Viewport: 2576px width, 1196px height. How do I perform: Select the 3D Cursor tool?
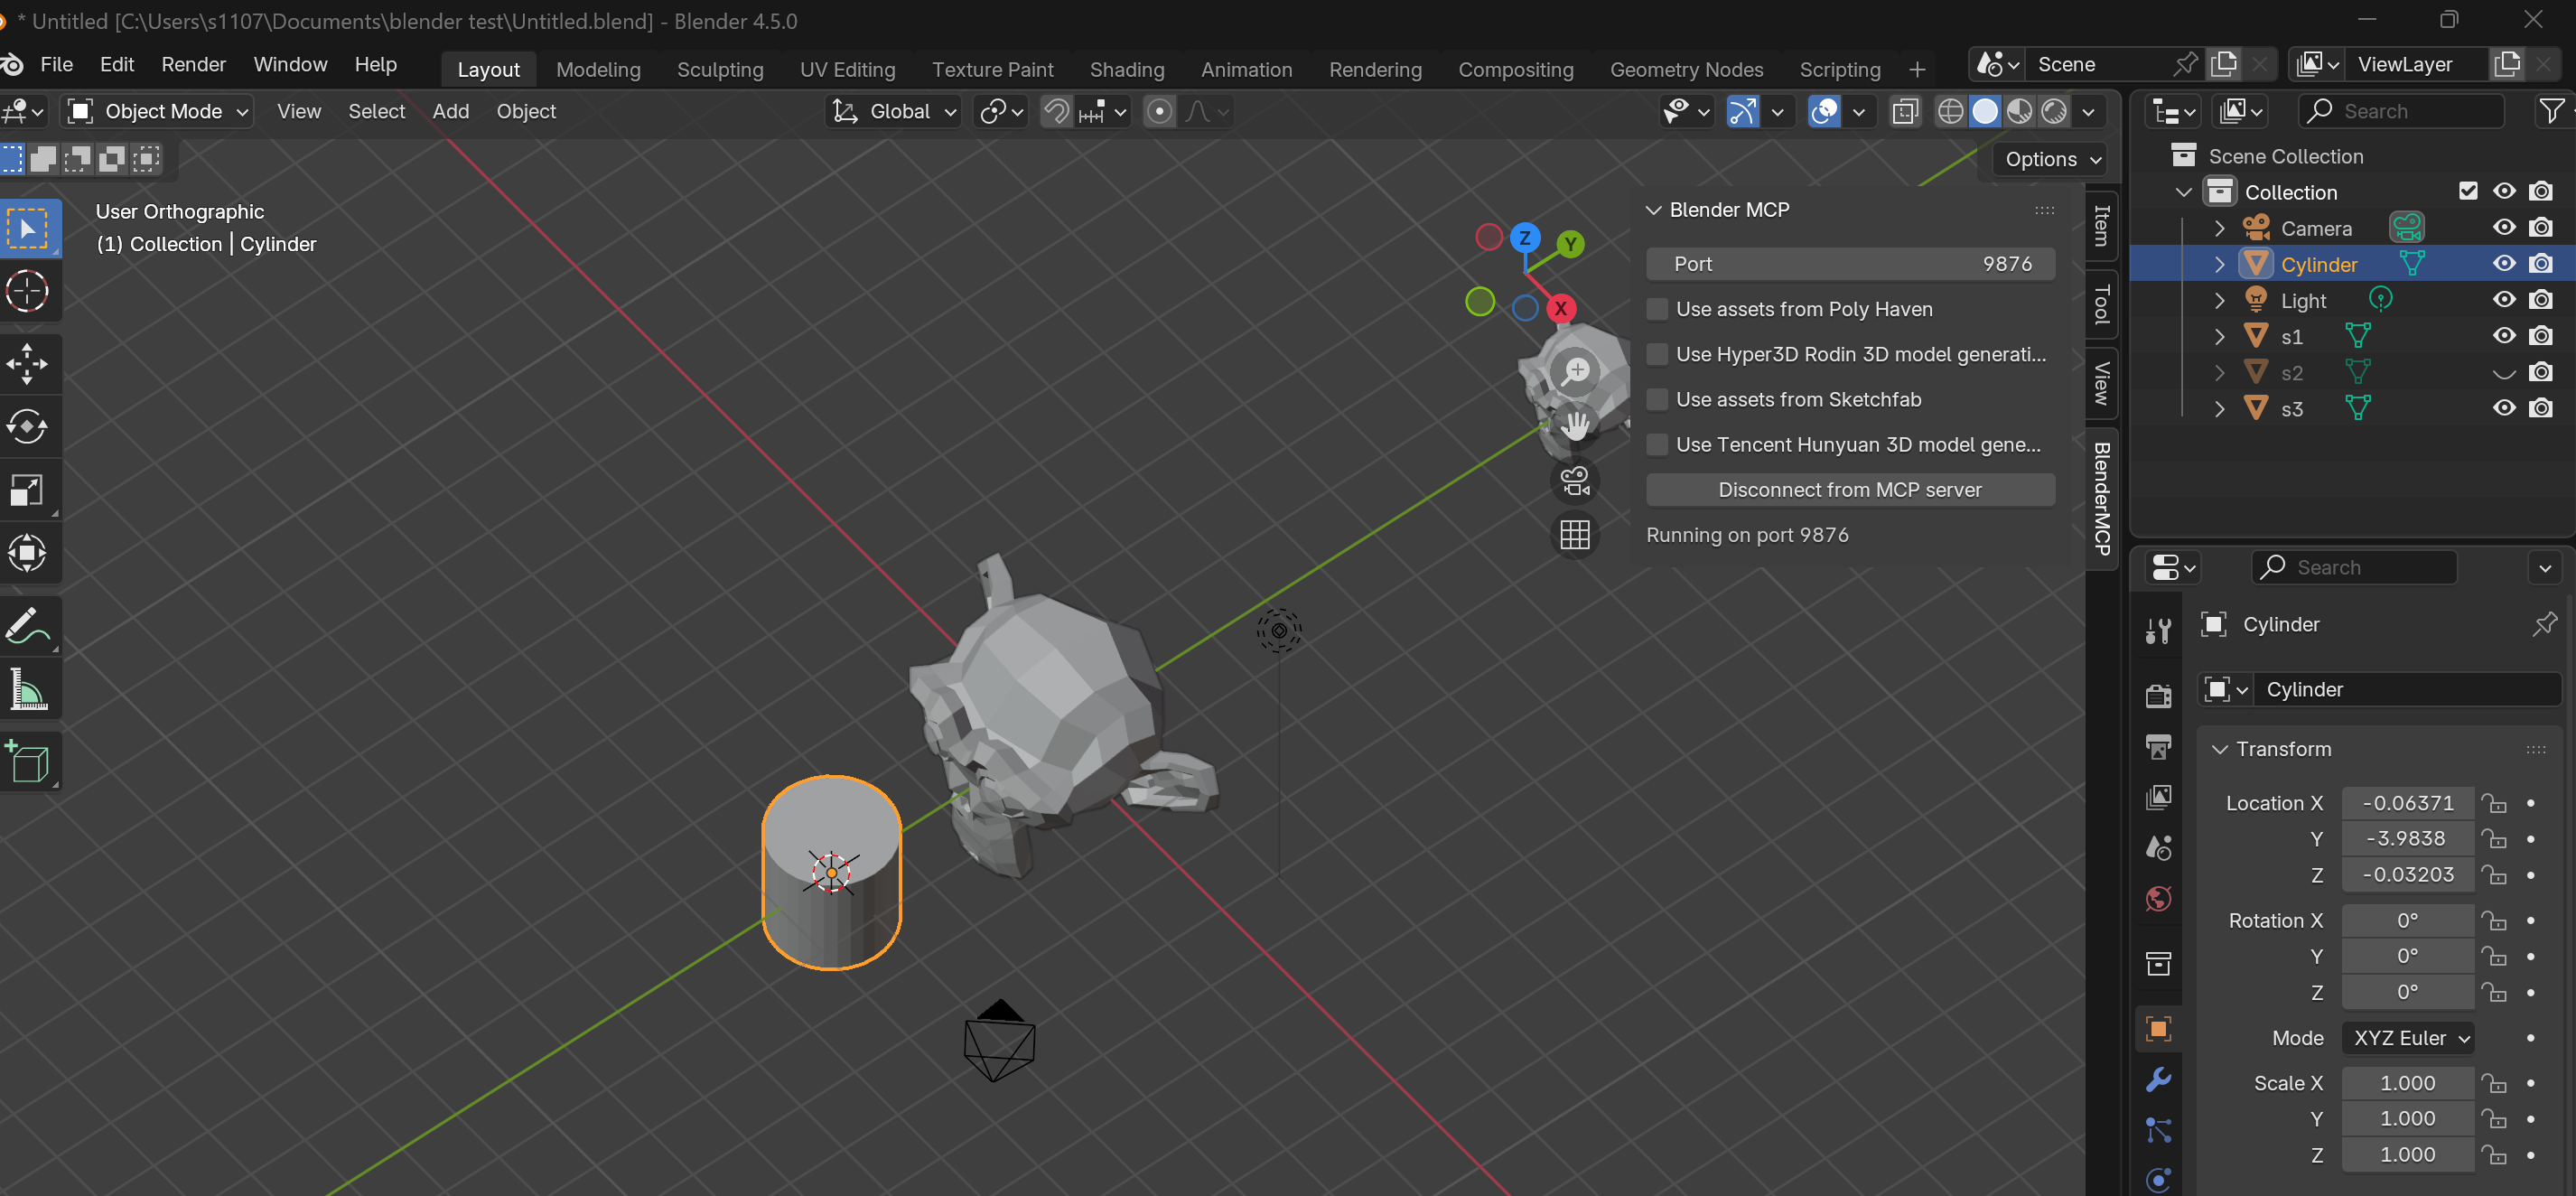pos(27,291)
